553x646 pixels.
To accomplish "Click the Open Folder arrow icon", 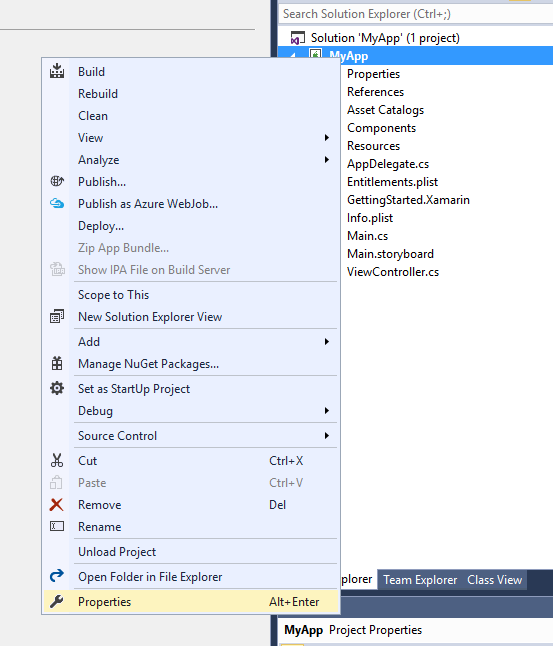I will click(57, 576).
